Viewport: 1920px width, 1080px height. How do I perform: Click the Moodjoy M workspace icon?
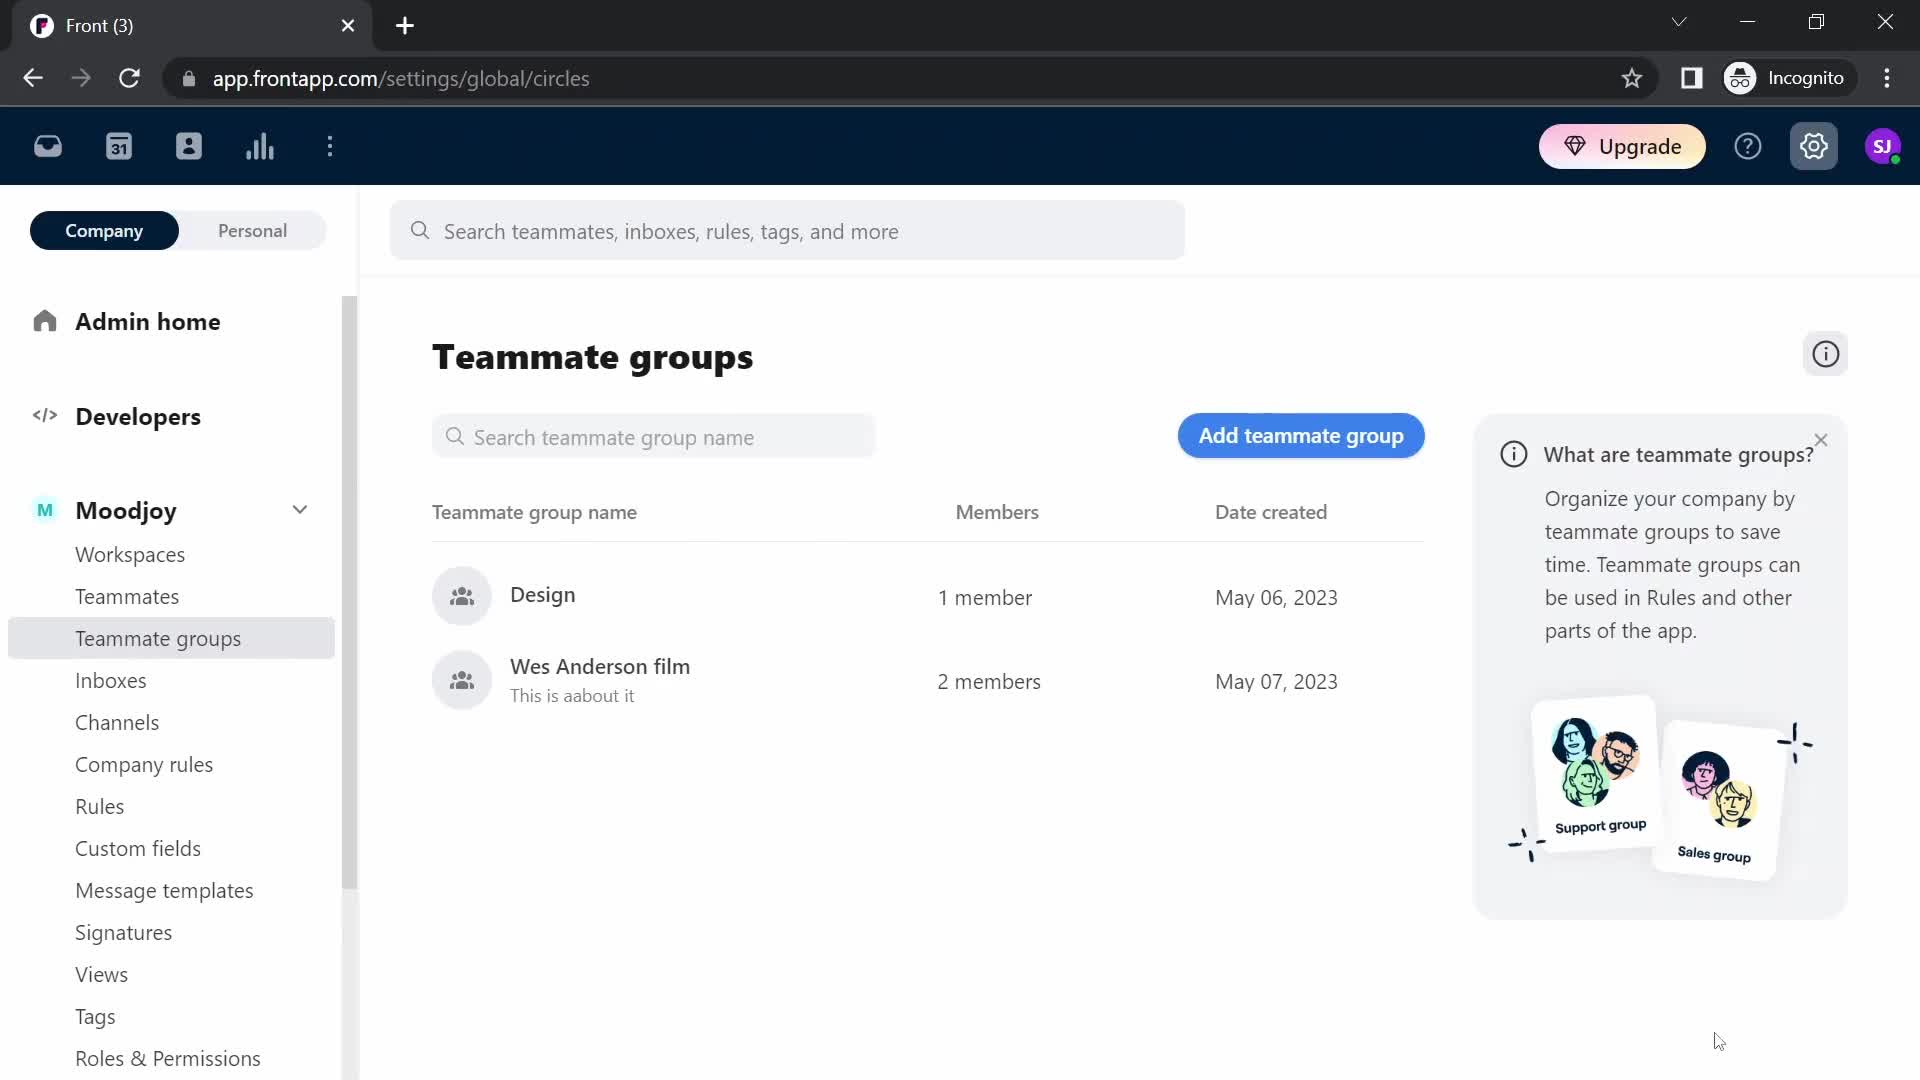pyautogui.click(x=45, y=510)
